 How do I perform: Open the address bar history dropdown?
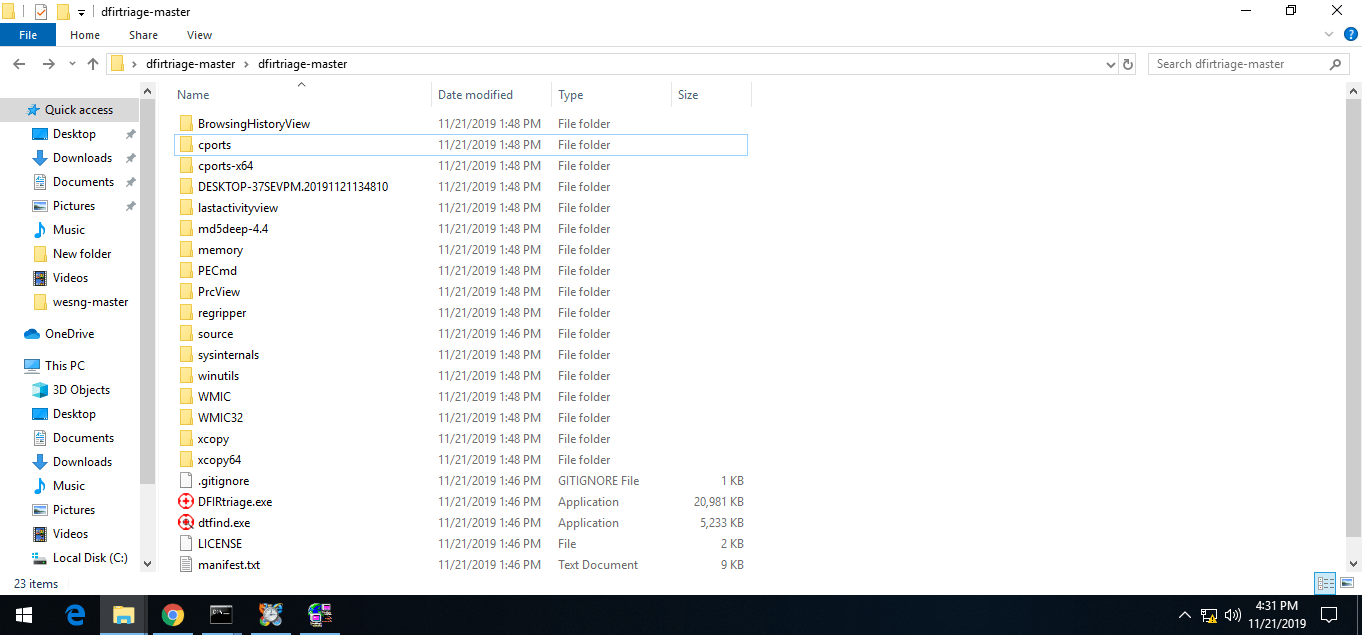pos(1110,63)
